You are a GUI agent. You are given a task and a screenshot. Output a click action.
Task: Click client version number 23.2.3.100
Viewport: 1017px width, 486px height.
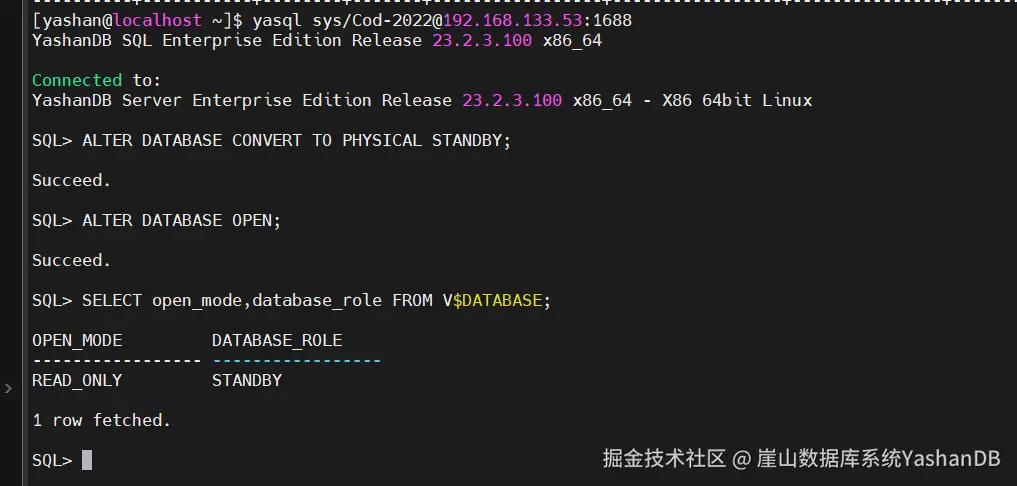click(482, 41)
